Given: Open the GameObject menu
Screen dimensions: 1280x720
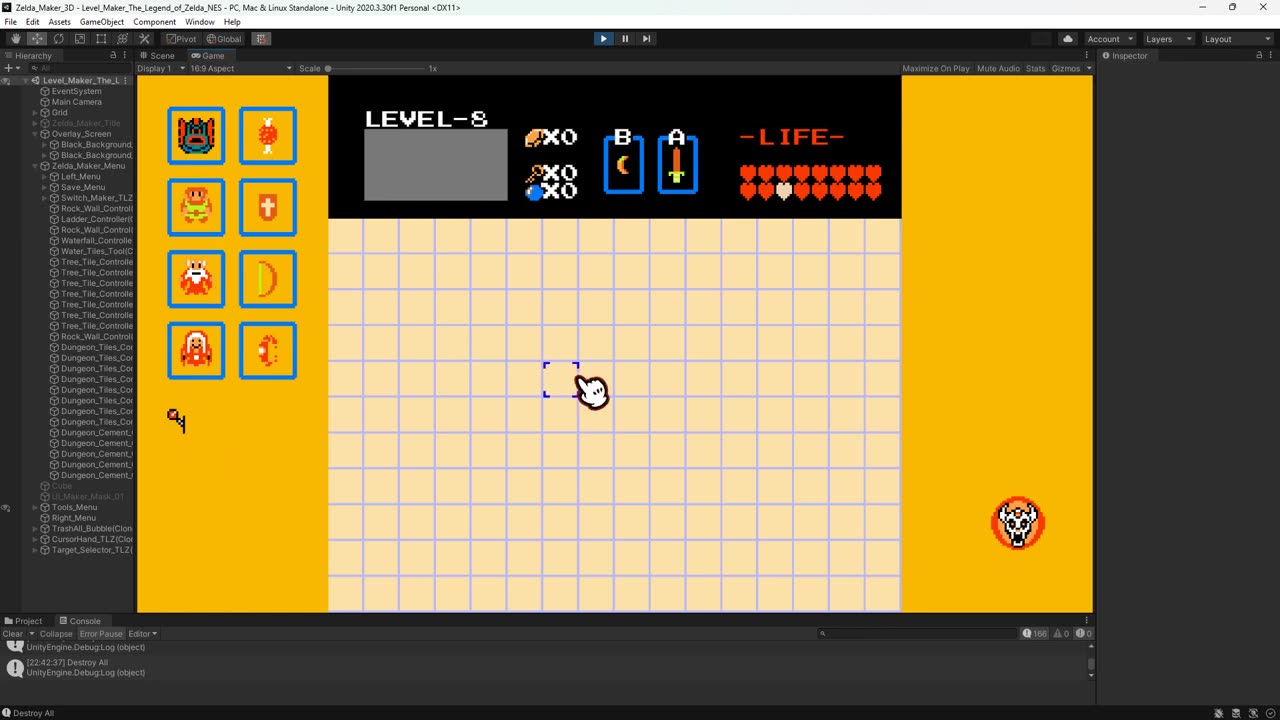Looking at the screenshot, I should click(102, 22).
